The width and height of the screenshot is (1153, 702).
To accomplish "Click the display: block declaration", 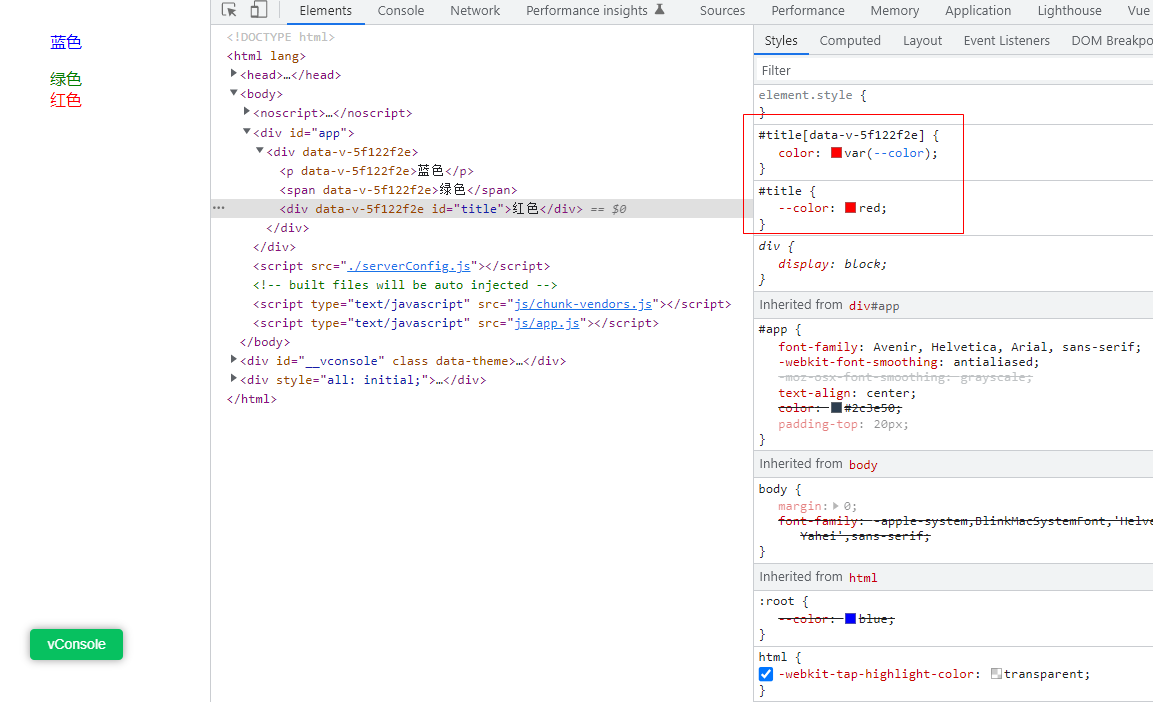I will [x=832, y=264].
